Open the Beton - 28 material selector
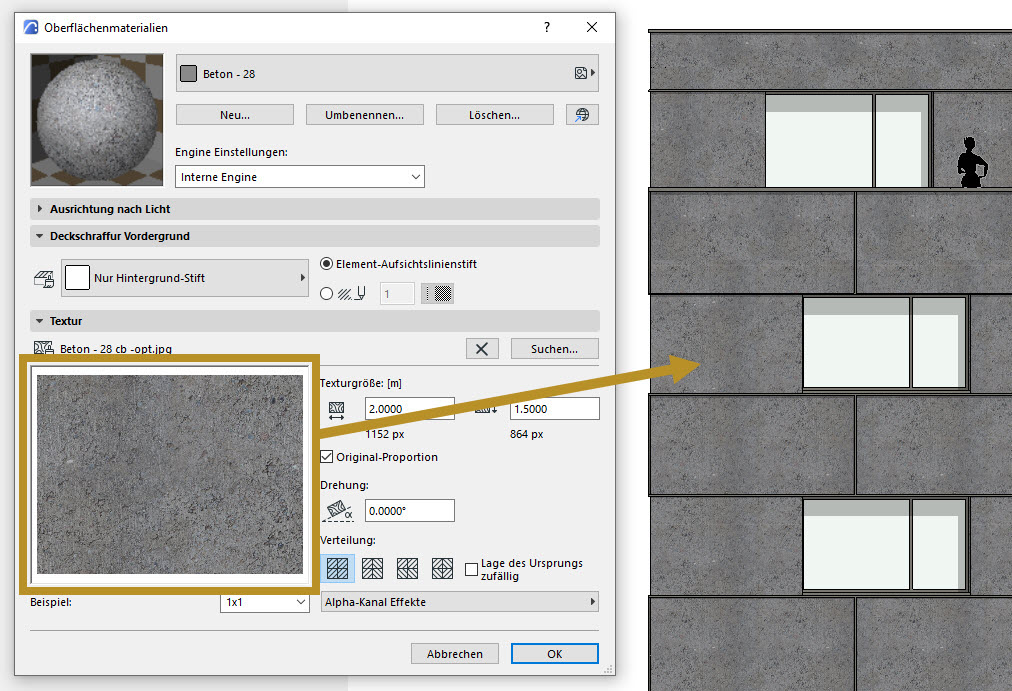Image resolution: width=1012 pixels, height=691 pixels. tap(387, 74)
